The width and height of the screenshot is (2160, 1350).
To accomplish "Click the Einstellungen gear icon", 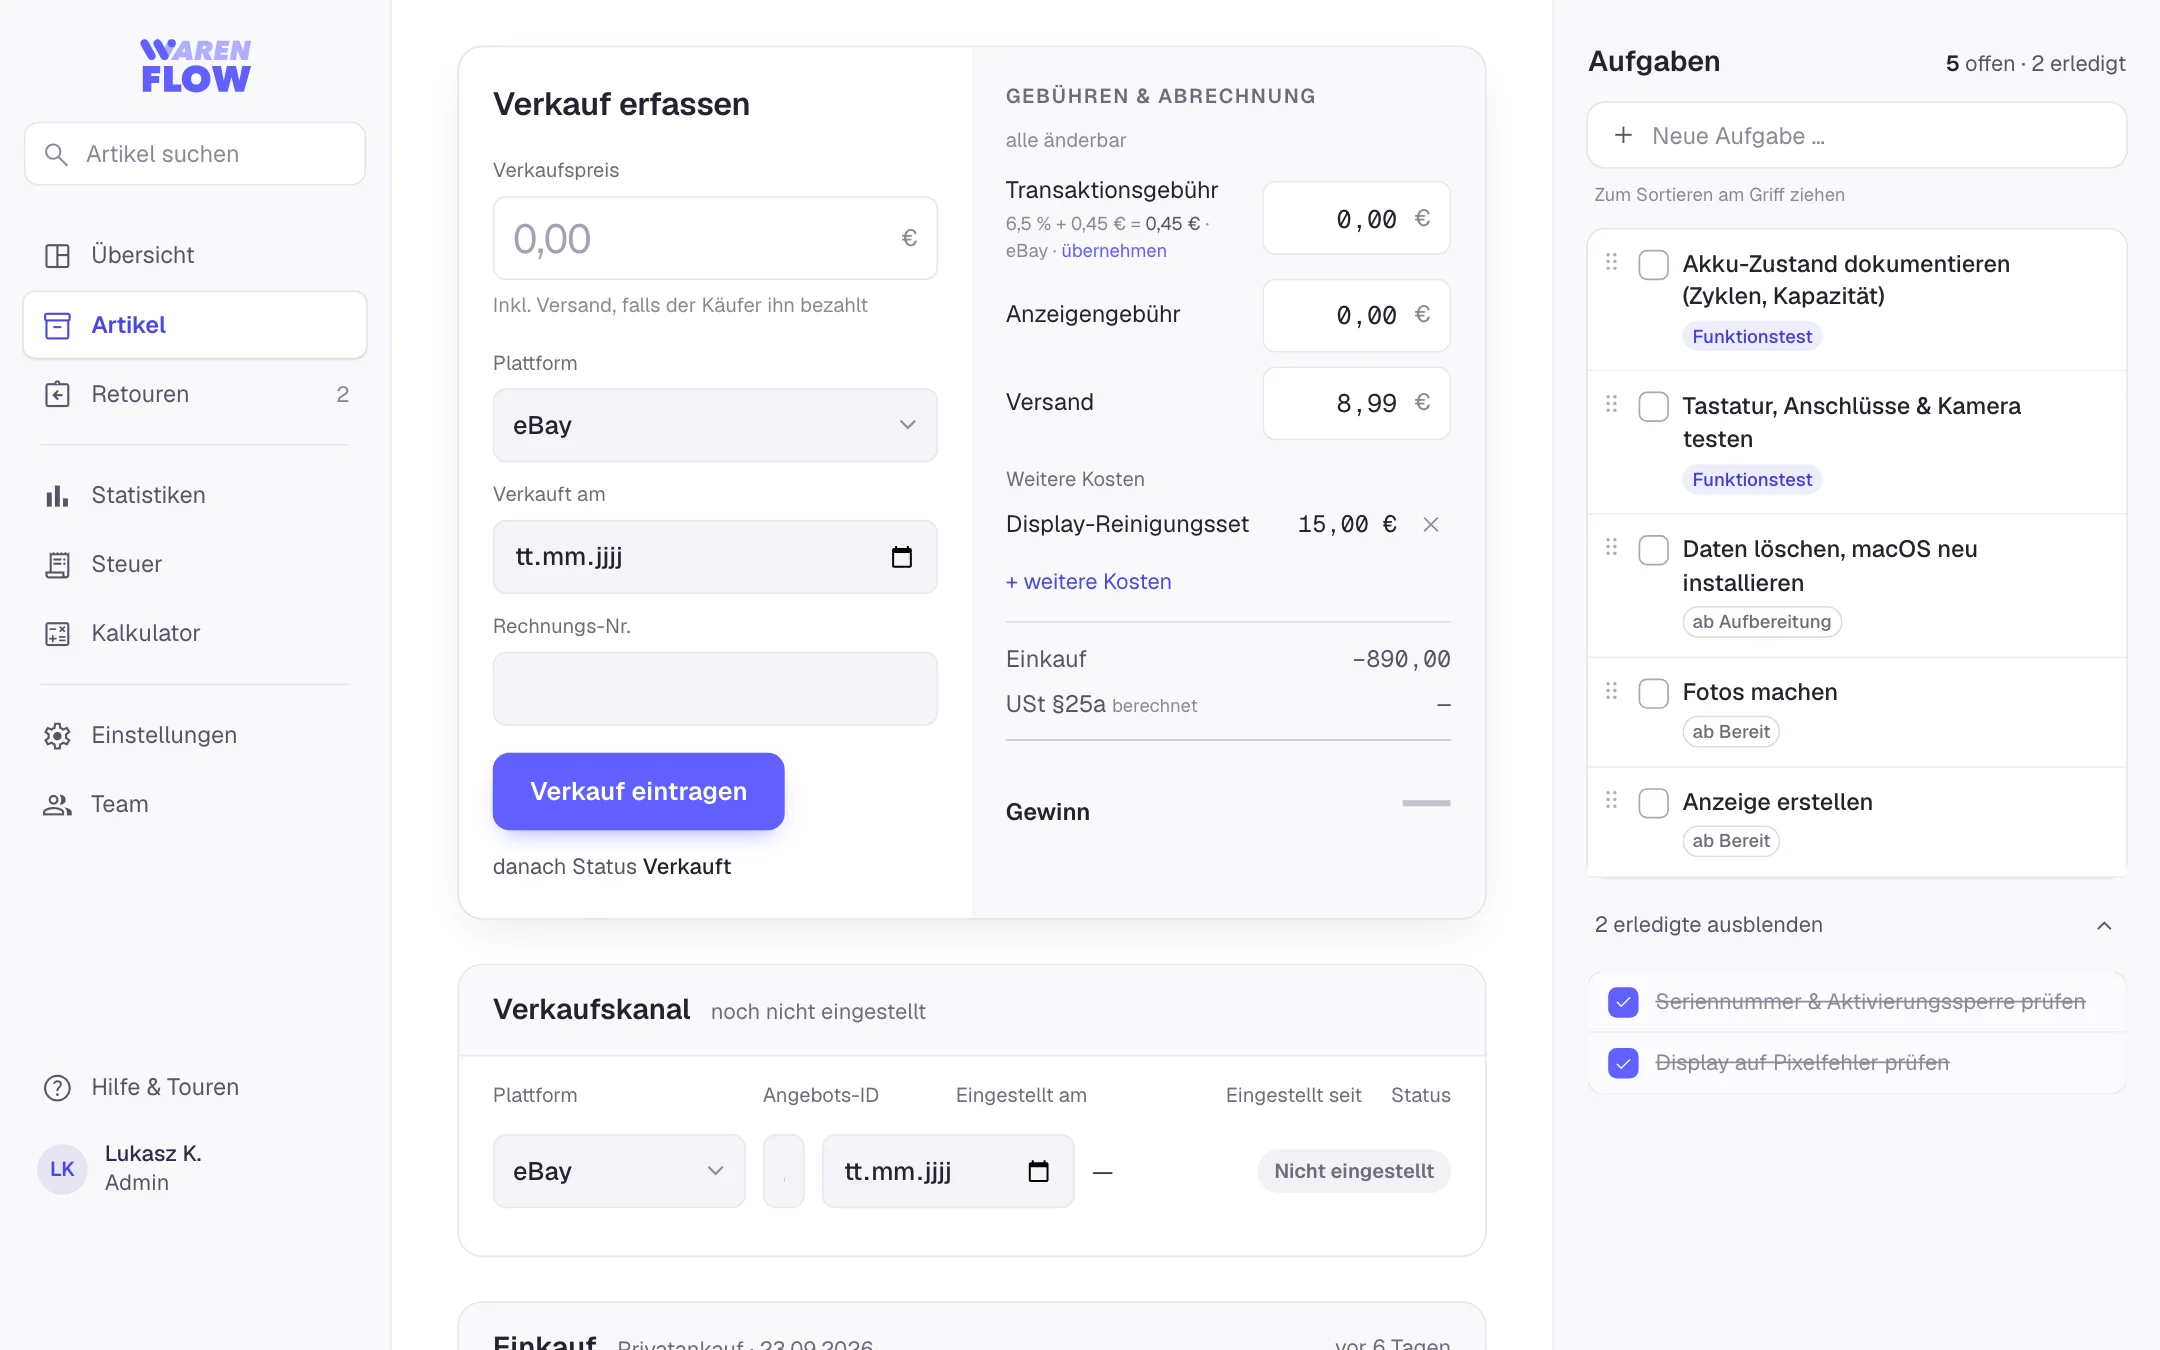I will pyautogui.click(x=57, y=736).
